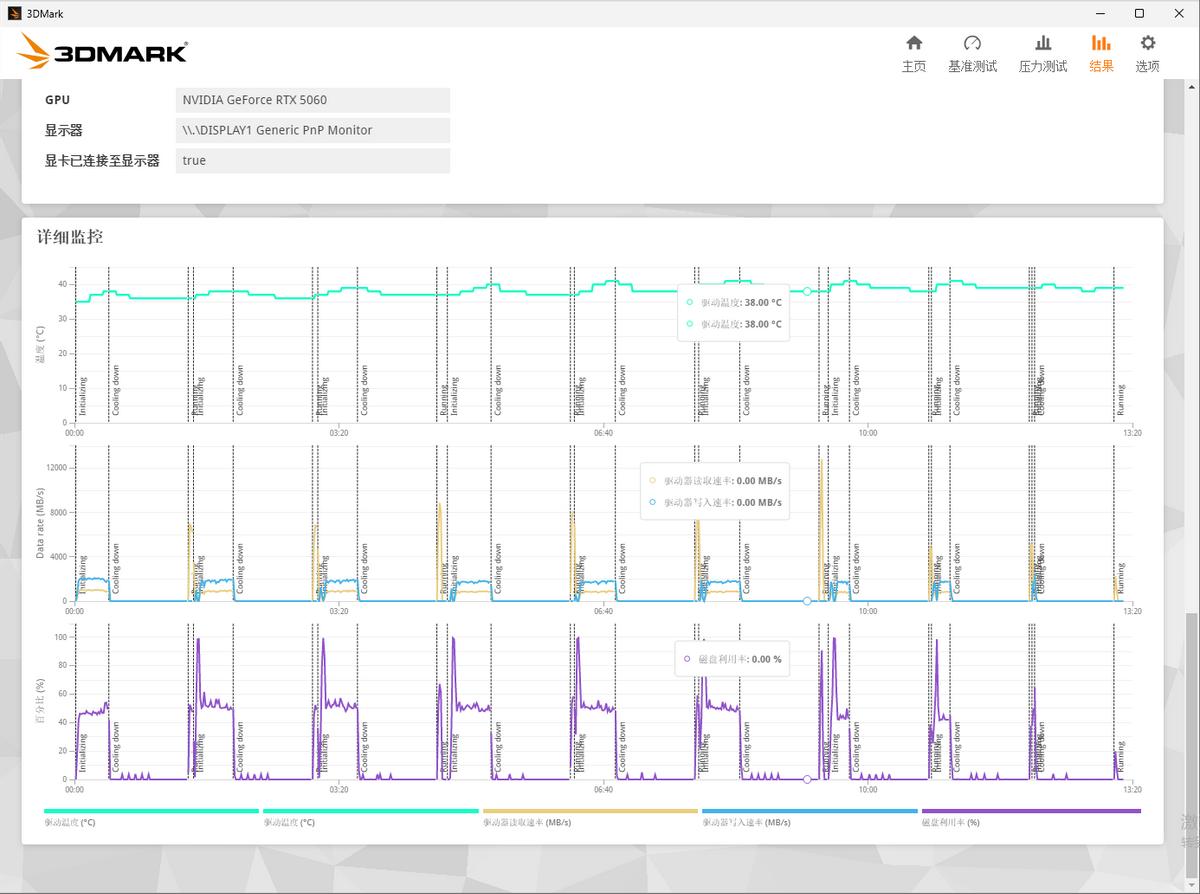
Task: Click the circle marker on the data rate chart
Action: coord(807,601)
